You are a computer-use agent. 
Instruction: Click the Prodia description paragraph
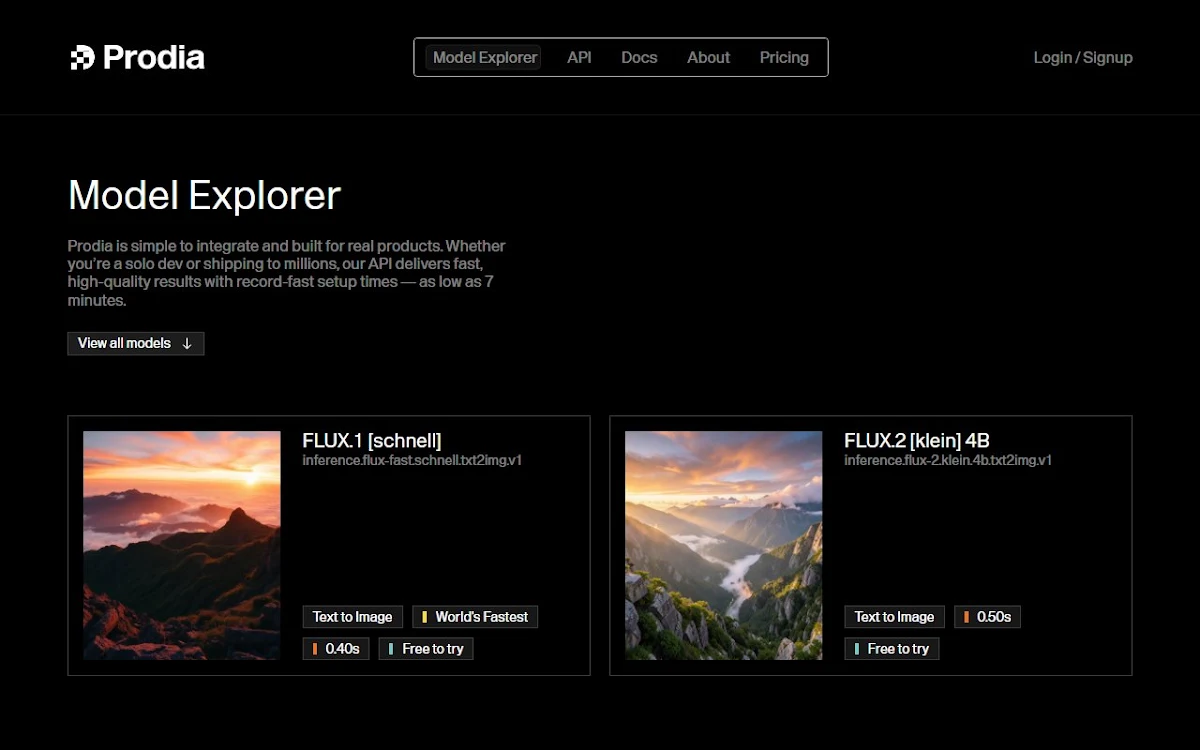[287, 273]
